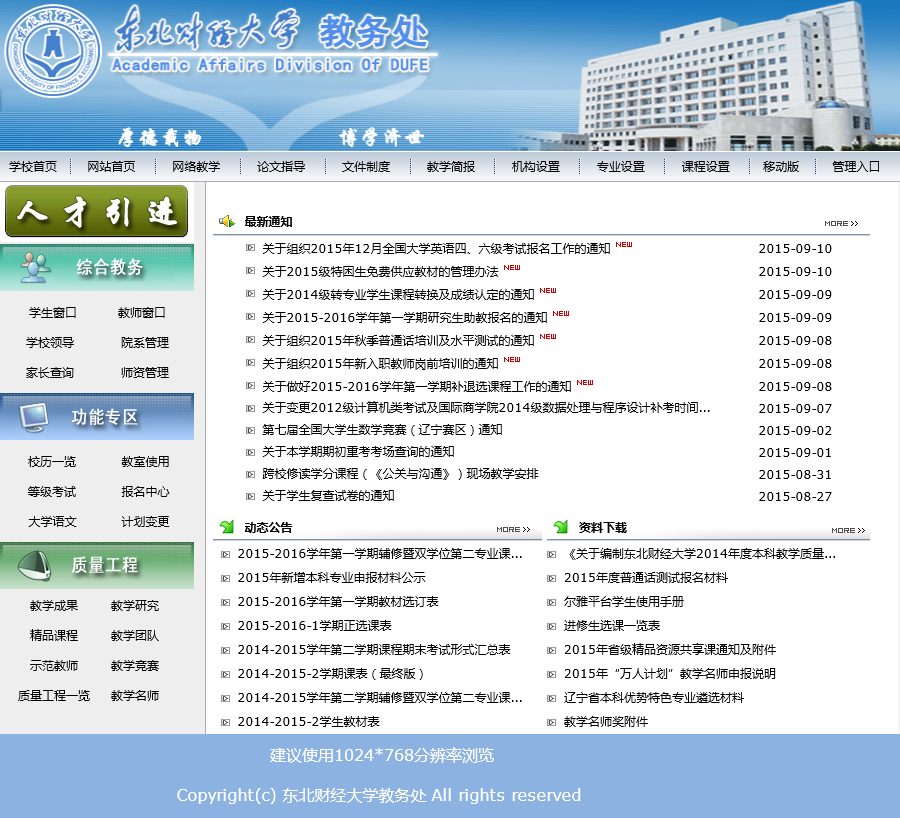
Task: Click the people icon in 综合教务 banner
Action: 34,268
